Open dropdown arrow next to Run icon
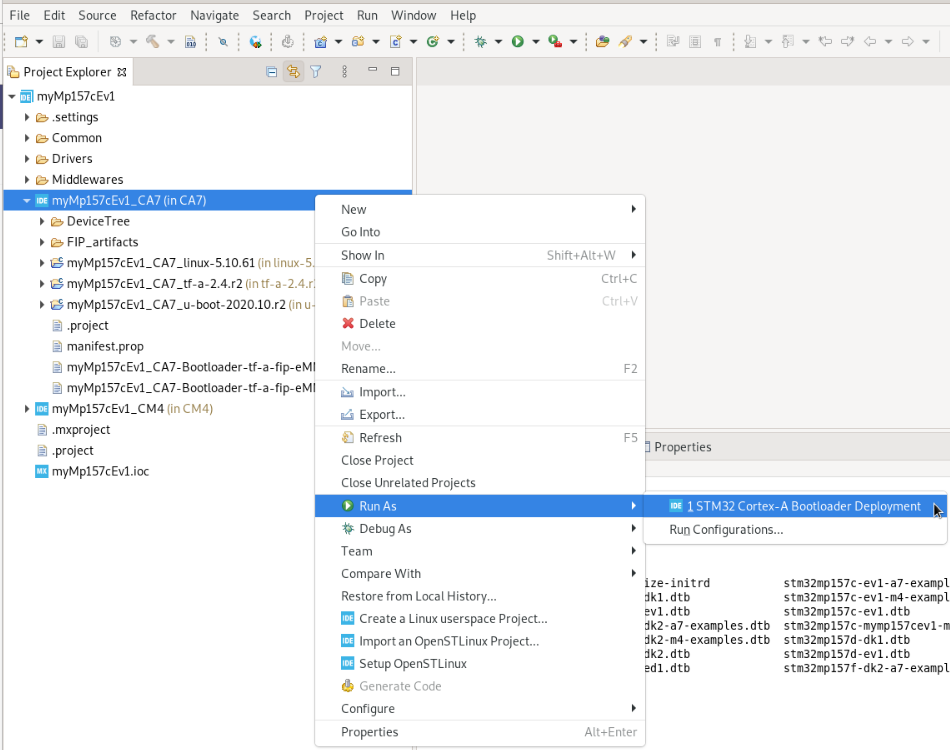 click(x=536, y=42)
